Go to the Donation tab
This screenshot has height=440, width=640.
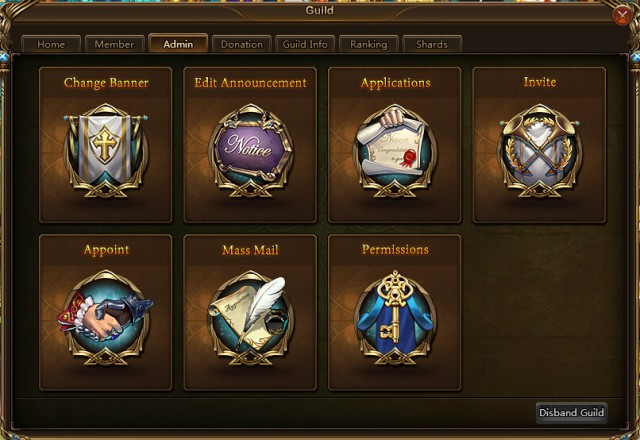pyautogui.click(x=242, y=44)
